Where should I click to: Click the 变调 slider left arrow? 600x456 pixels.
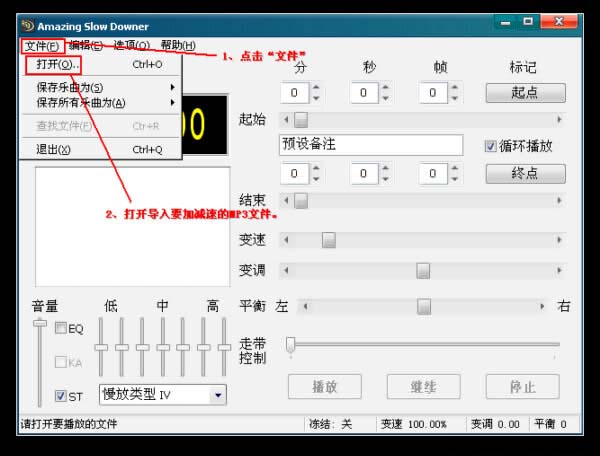click(286, 270)
